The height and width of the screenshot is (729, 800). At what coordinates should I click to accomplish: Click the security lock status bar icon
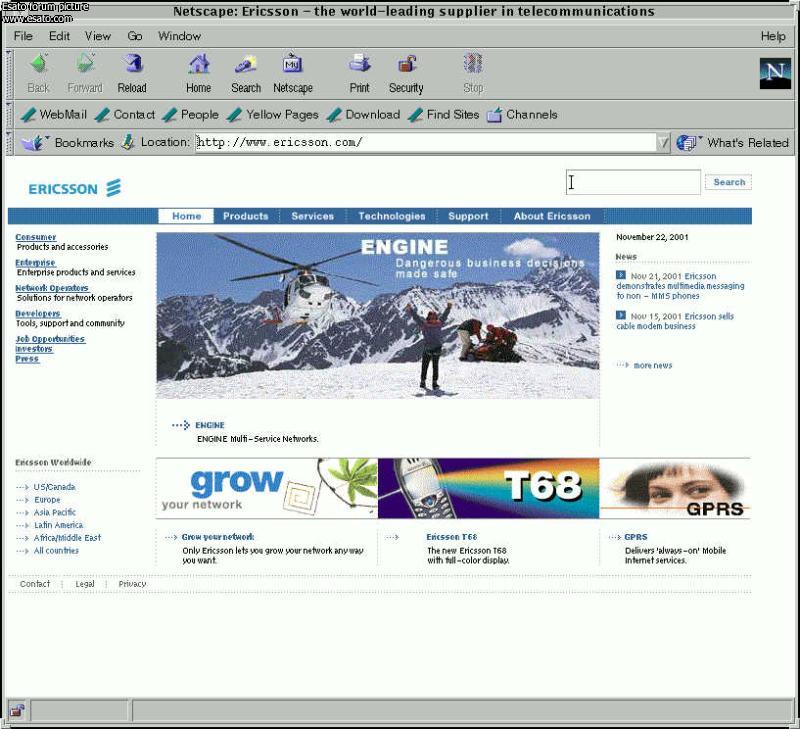coord(17,710)
